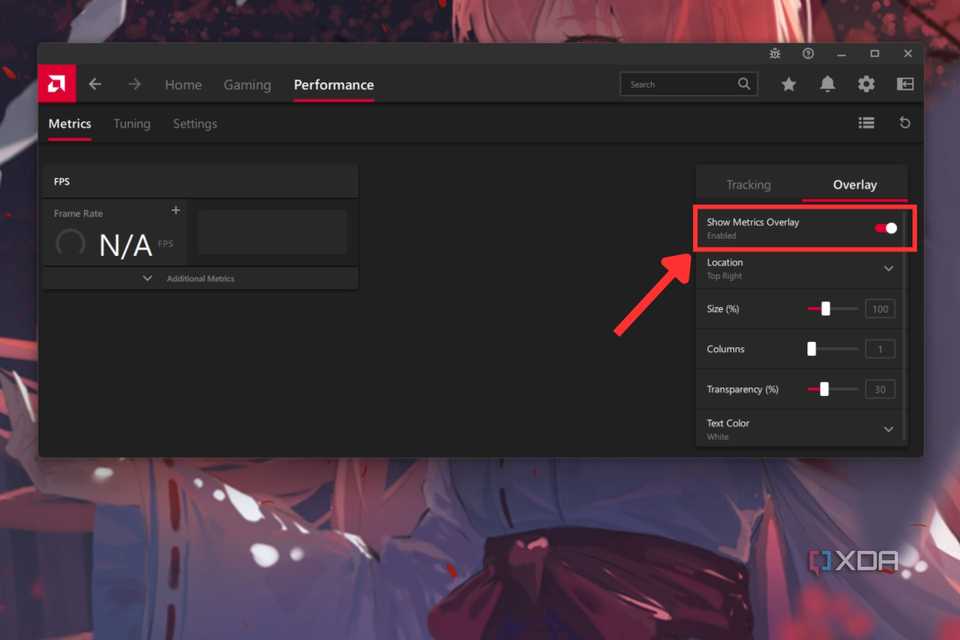Select the Tuning tab
960x640 pixels.
point(131,123)
